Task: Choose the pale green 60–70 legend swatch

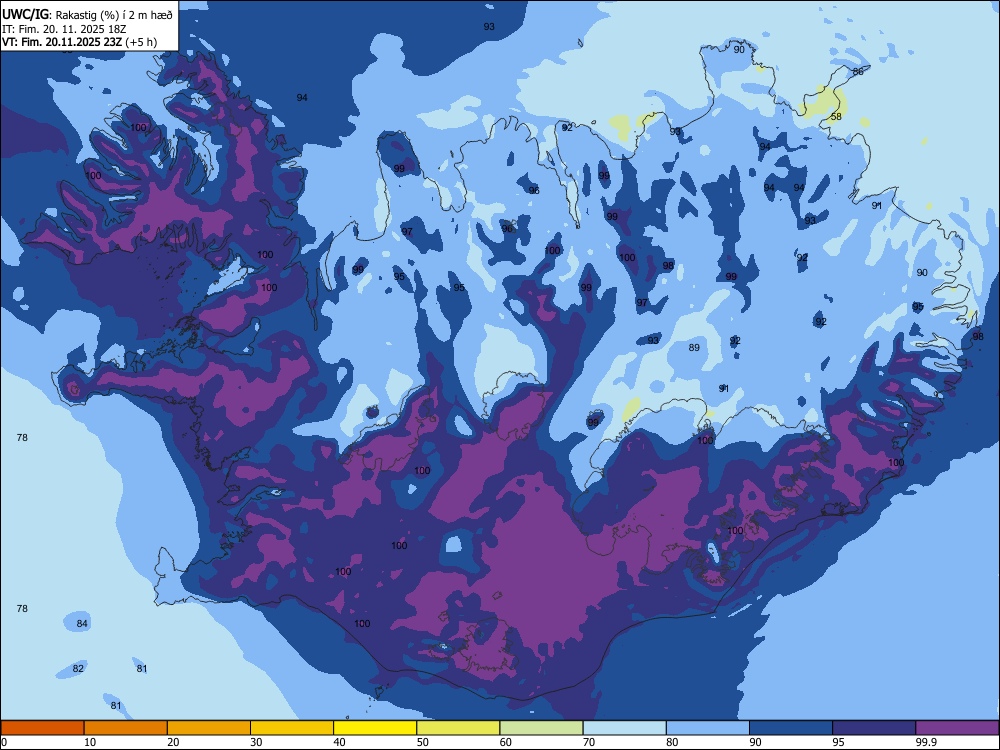Action: [541, 728]
